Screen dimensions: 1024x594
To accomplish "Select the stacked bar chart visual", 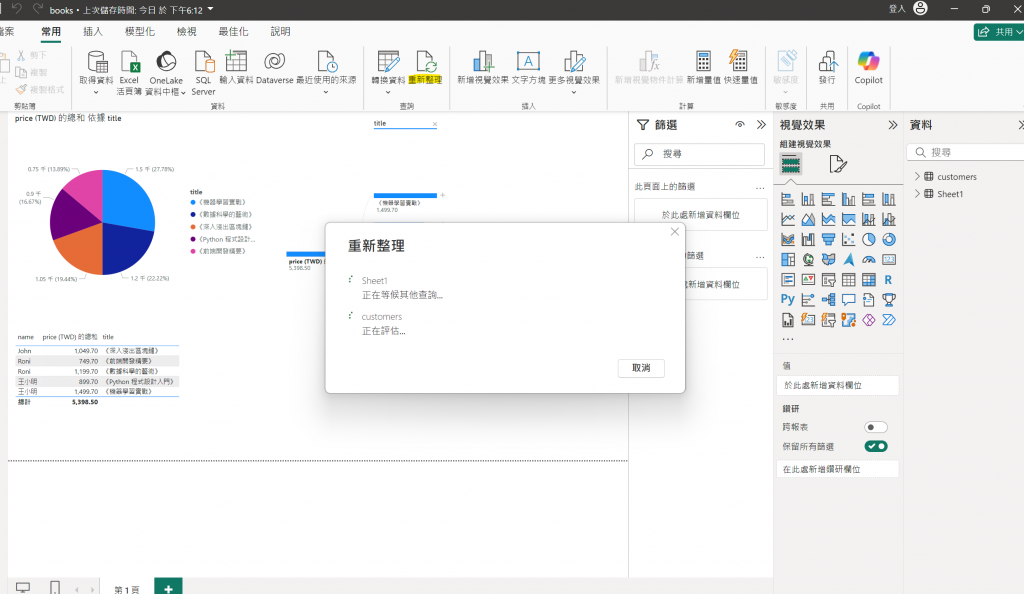I will (788, 199).
